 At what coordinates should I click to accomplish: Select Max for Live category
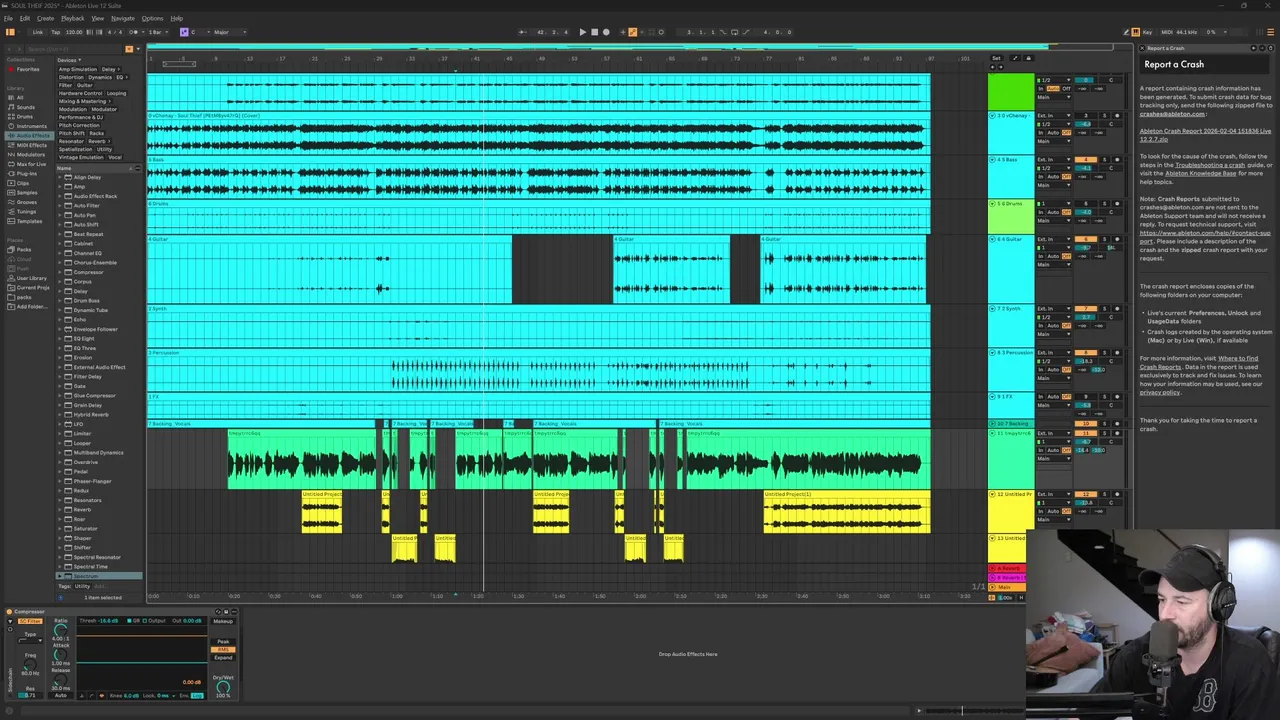tap(30, 164)
